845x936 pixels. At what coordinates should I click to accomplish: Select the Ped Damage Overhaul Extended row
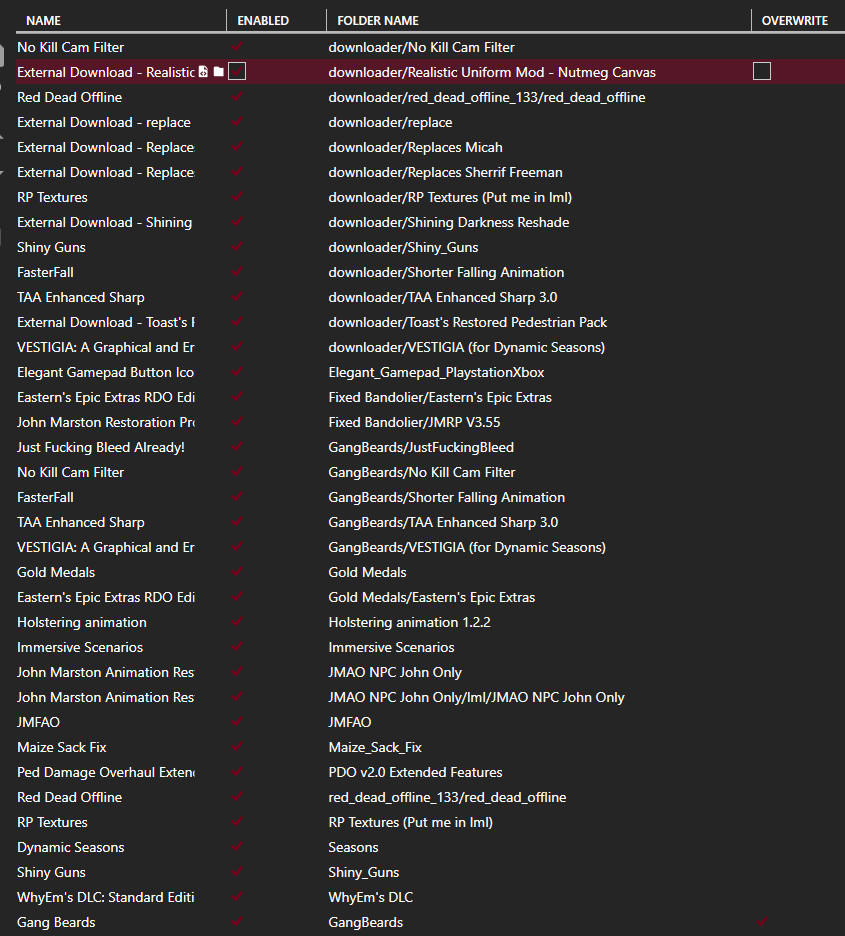[x=105, y=772]
